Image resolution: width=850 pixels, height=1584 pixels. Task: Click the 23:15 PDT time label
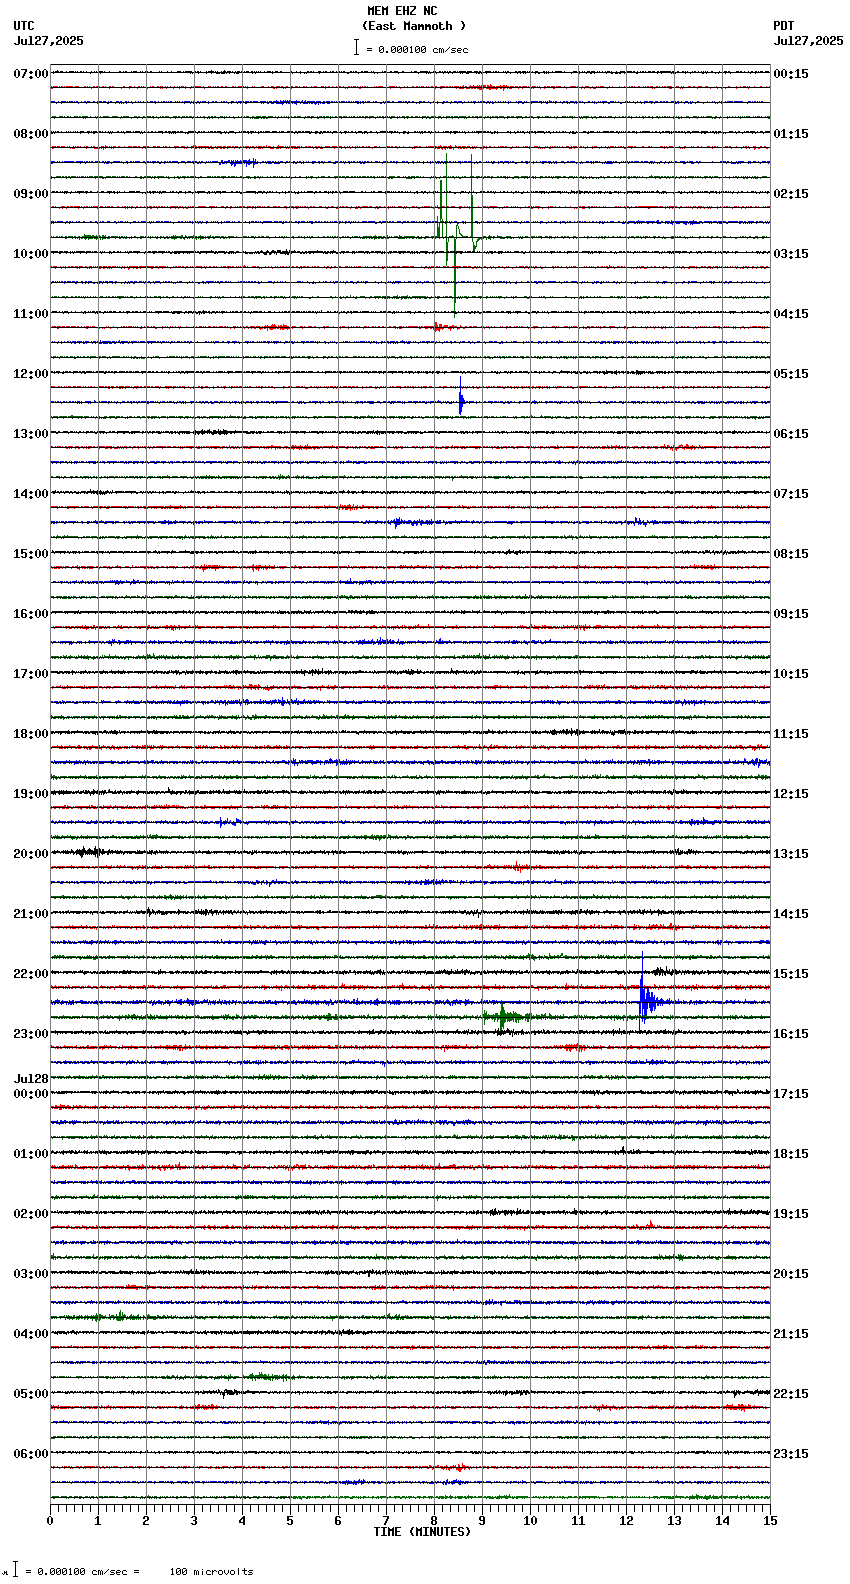pyautogui.click(x=791, y=1454)
